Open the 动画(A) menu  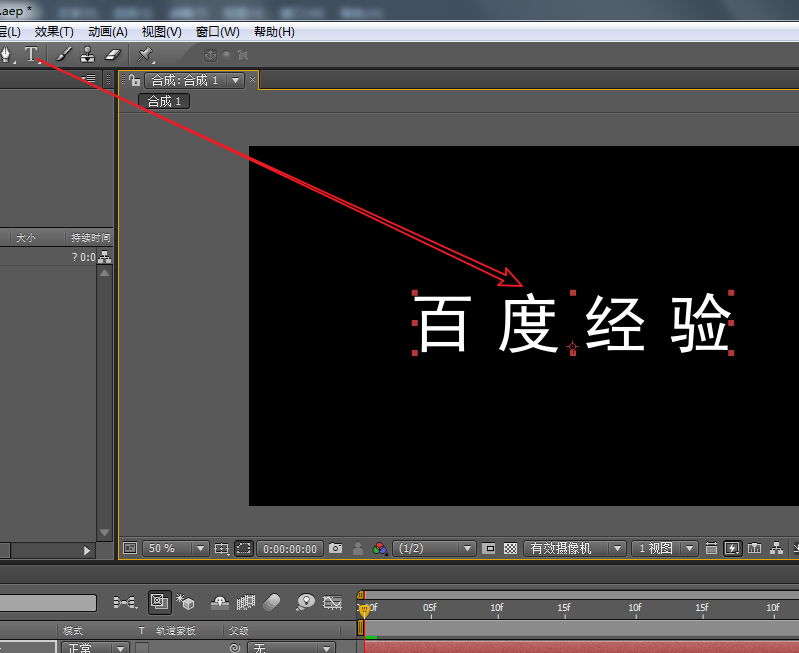(108, 32)
